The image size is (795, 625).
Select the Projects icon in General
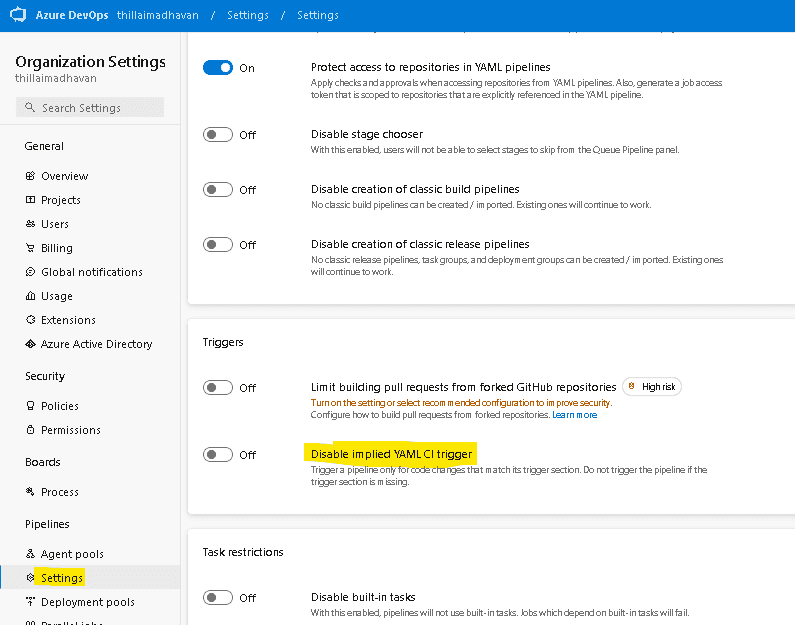pyautogui.click(x=30, y=200)
